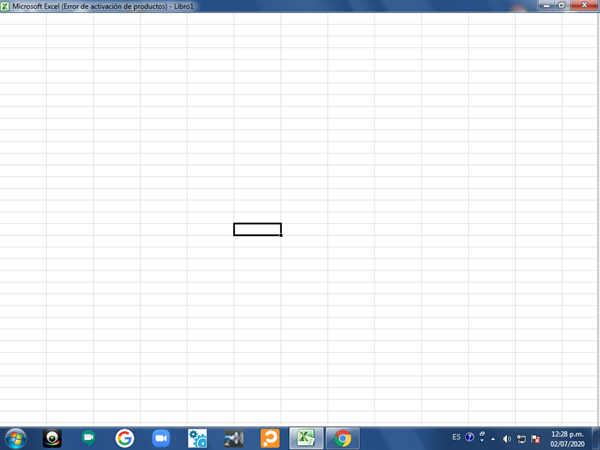The width and height of the screenshot is (600, 450).
Task: Minimize the Excel window
Action: (x=546, y=5)
